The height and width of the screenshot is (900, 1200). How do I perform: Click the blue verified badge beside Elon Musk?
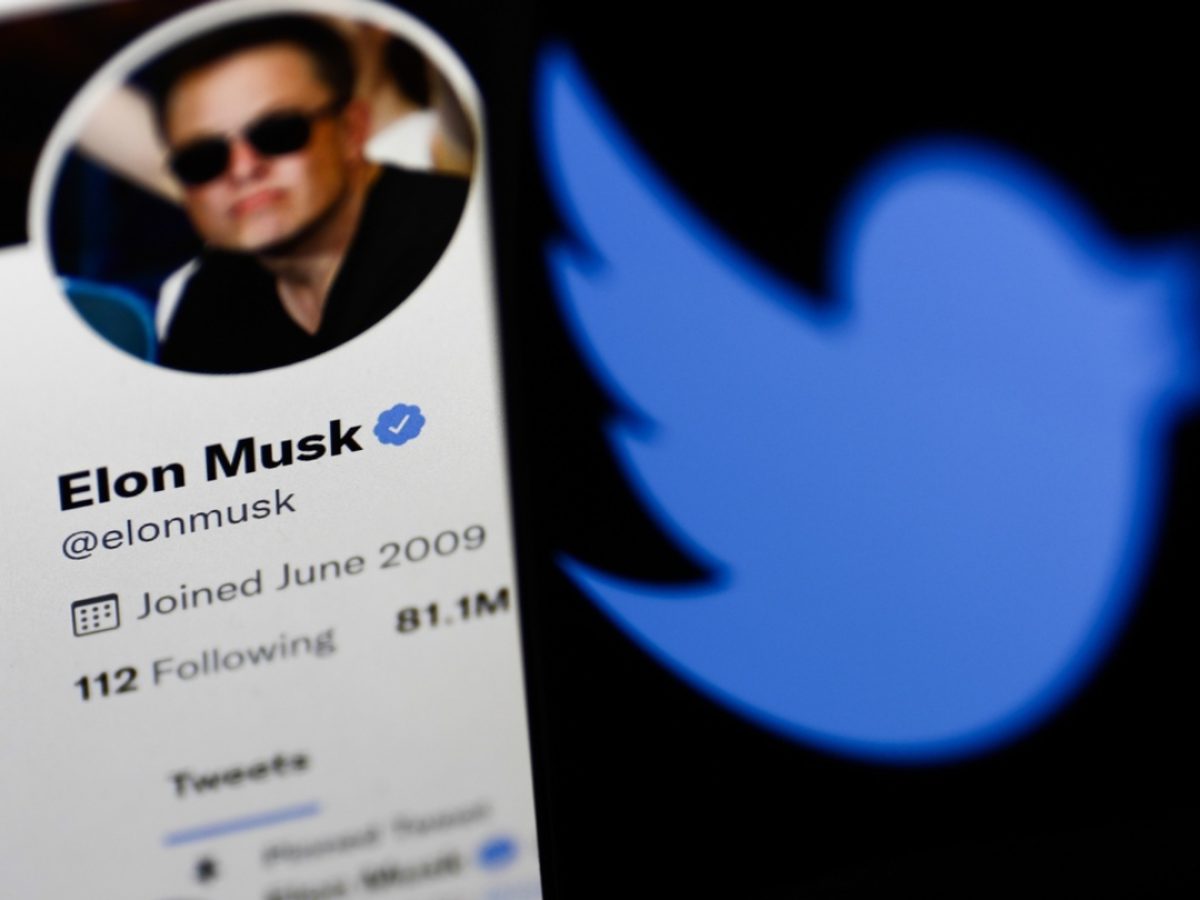click(399, 425)
